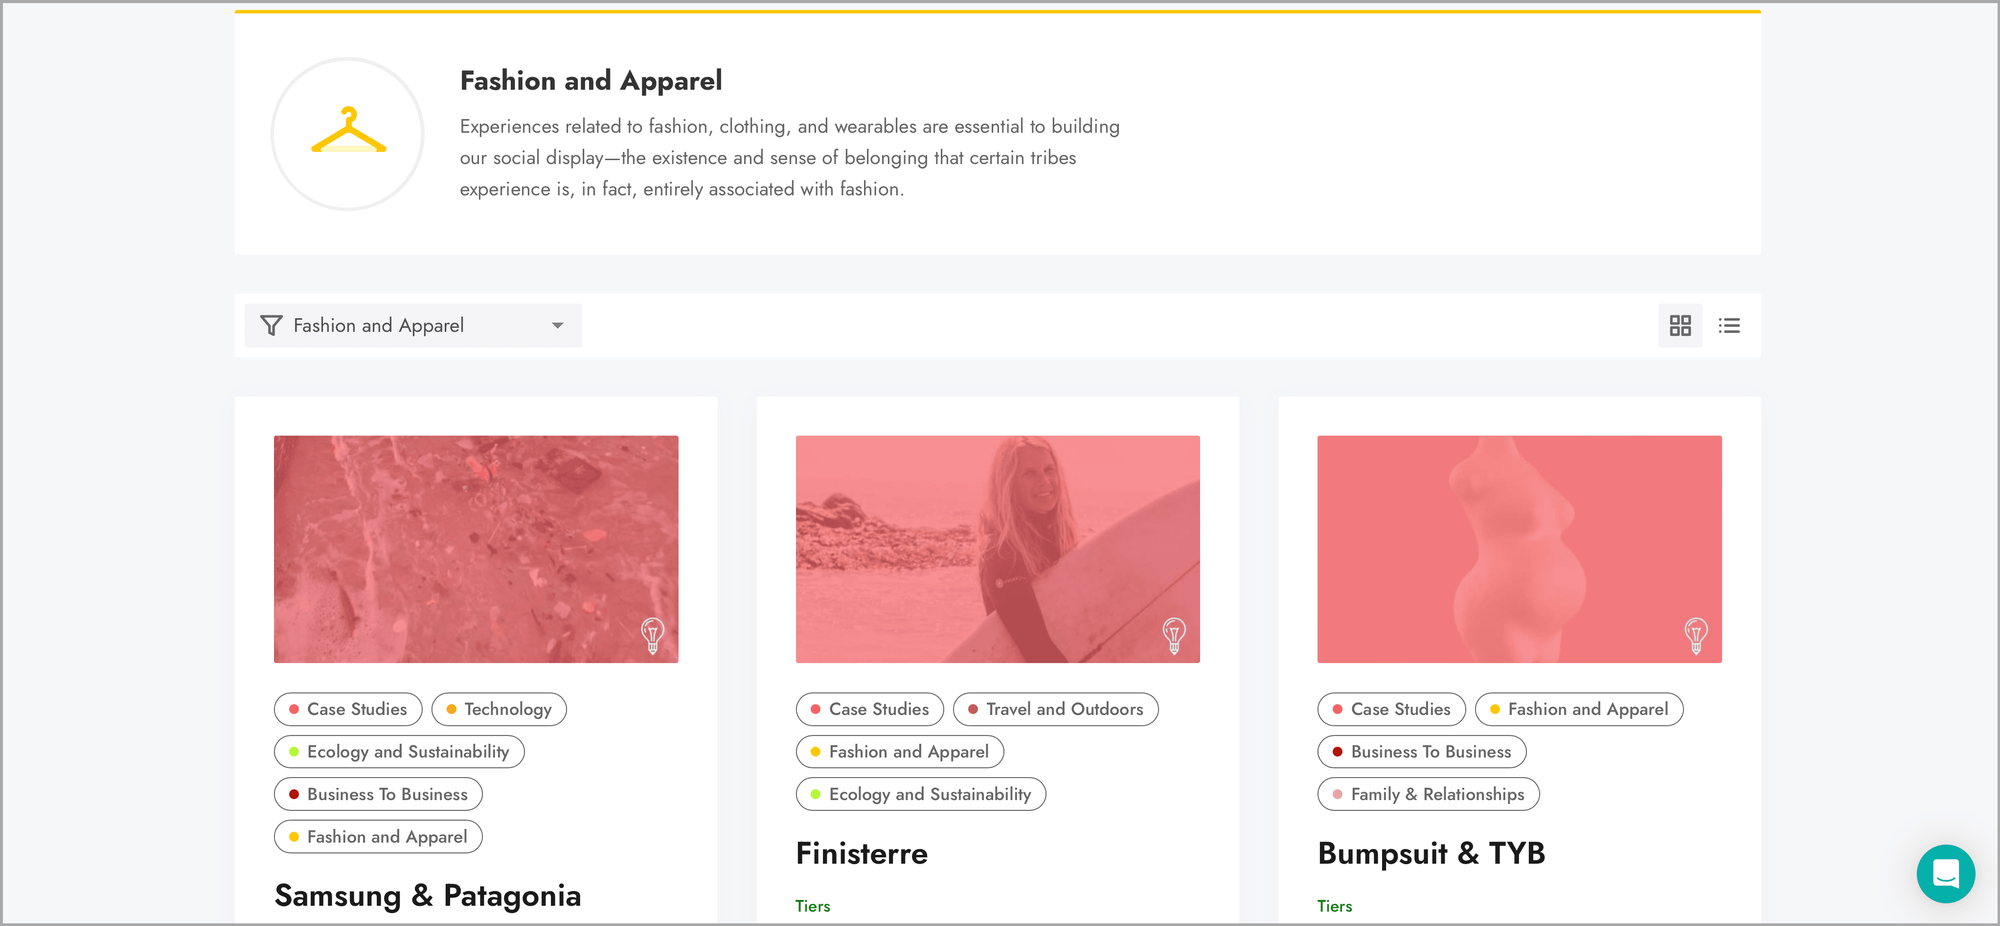Select Travel and Outdoors tag

coord(1055,709)
